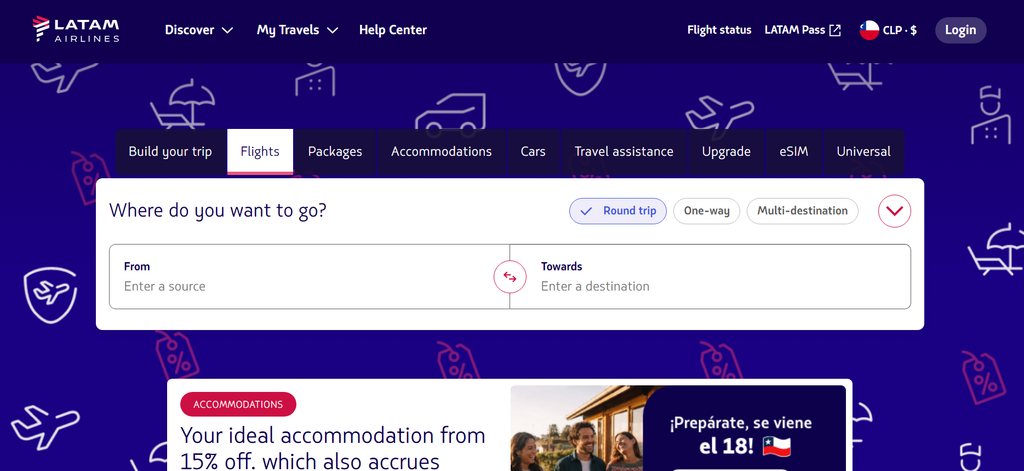
Task: Click the From source input field
Action: (x=309, y=276)
